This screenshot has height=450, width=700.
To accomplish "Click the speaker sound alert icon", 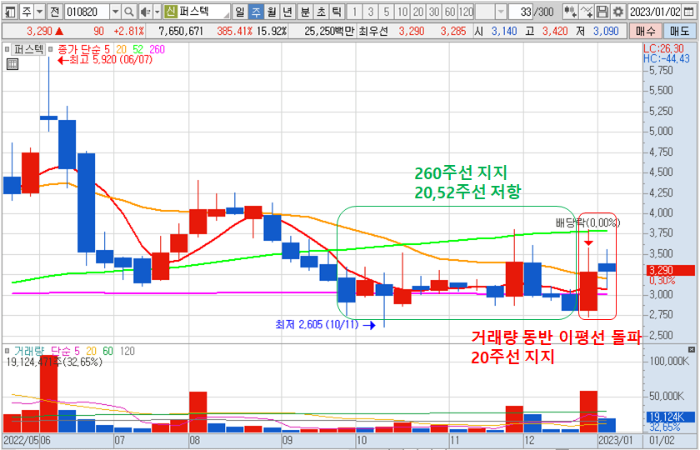I will coord(145,11).
